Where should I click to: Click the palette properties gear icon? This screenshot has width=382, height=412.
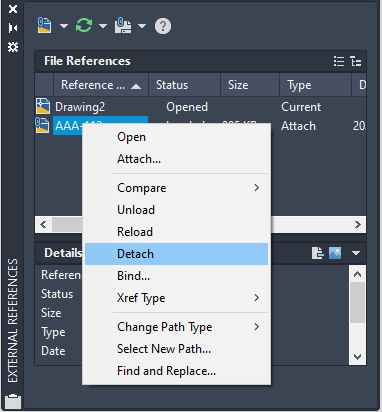pos(13,47)
